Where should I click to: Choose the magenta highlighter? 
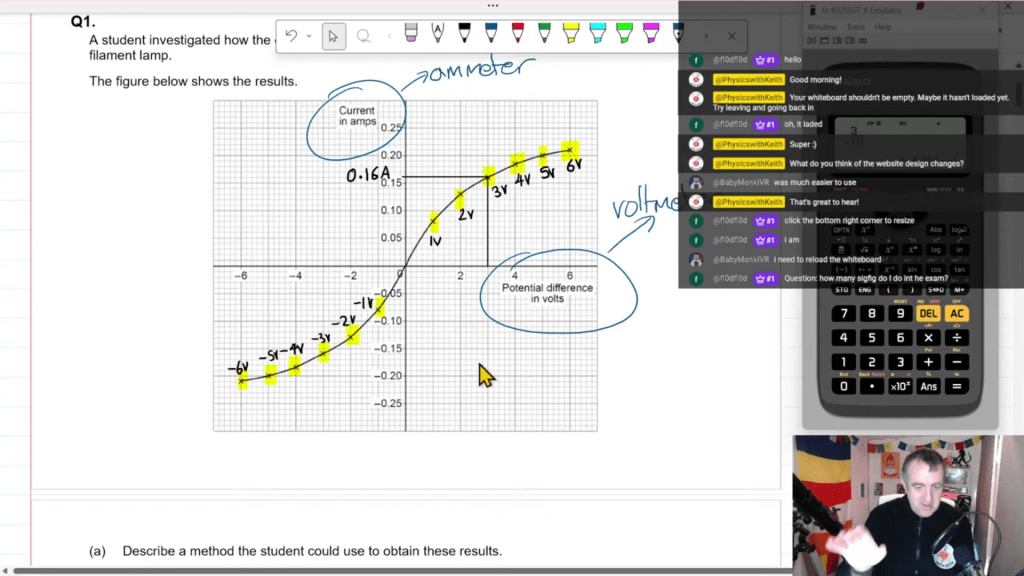[650, 33]
